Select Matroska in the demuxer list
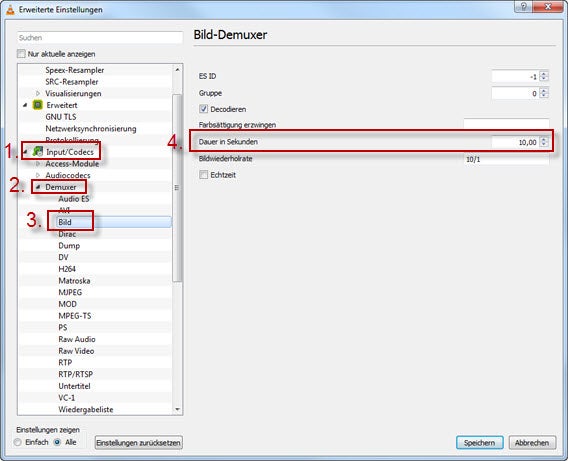Screen dimensions: 568x461 74,281
